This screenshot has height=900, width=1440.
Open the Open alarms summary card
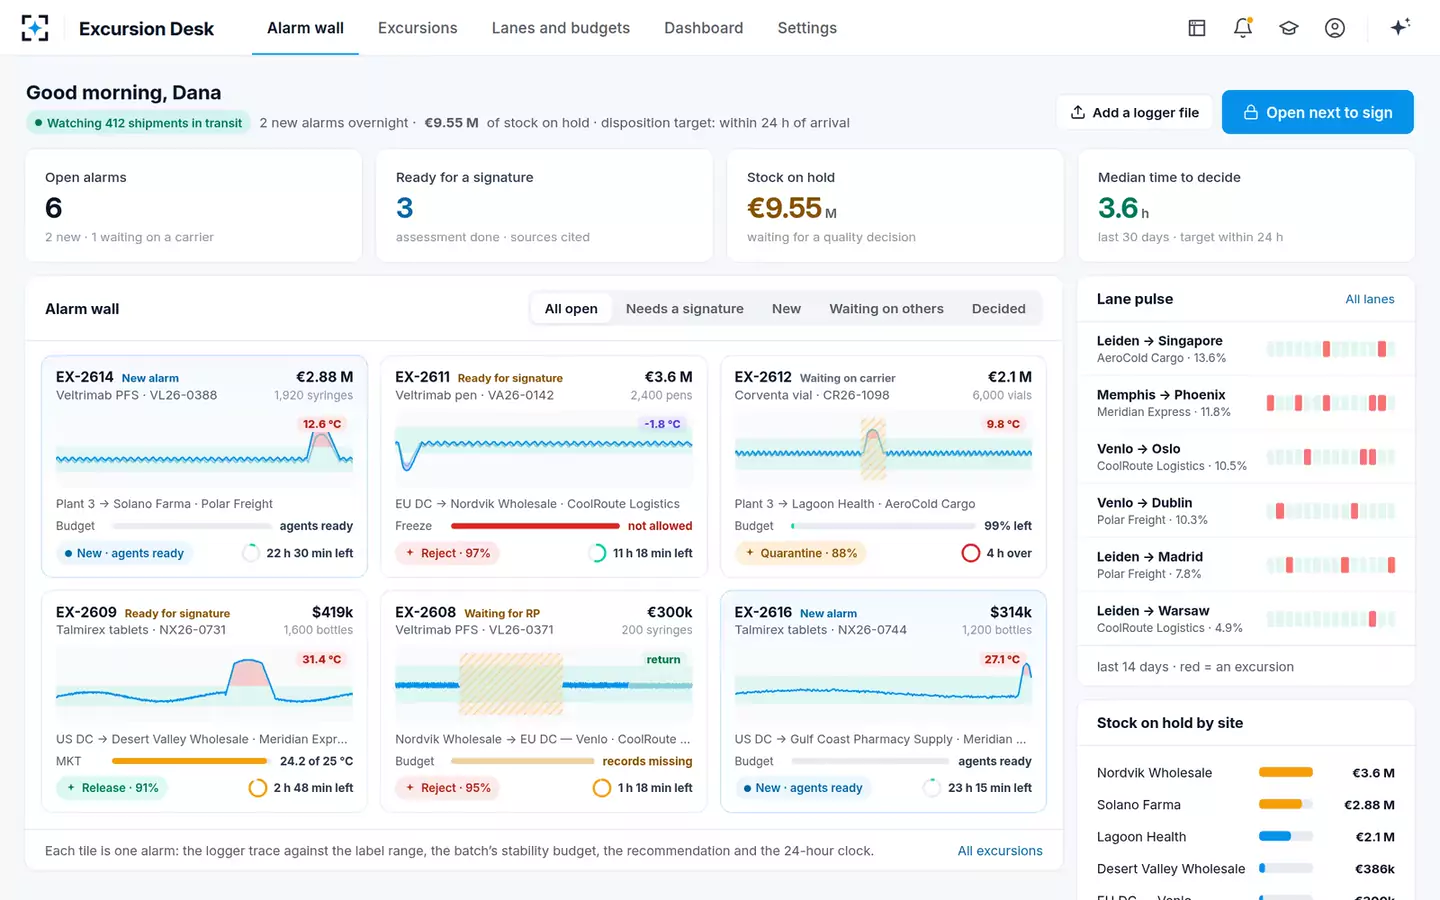pyautogui.click(x=194, y=206)
